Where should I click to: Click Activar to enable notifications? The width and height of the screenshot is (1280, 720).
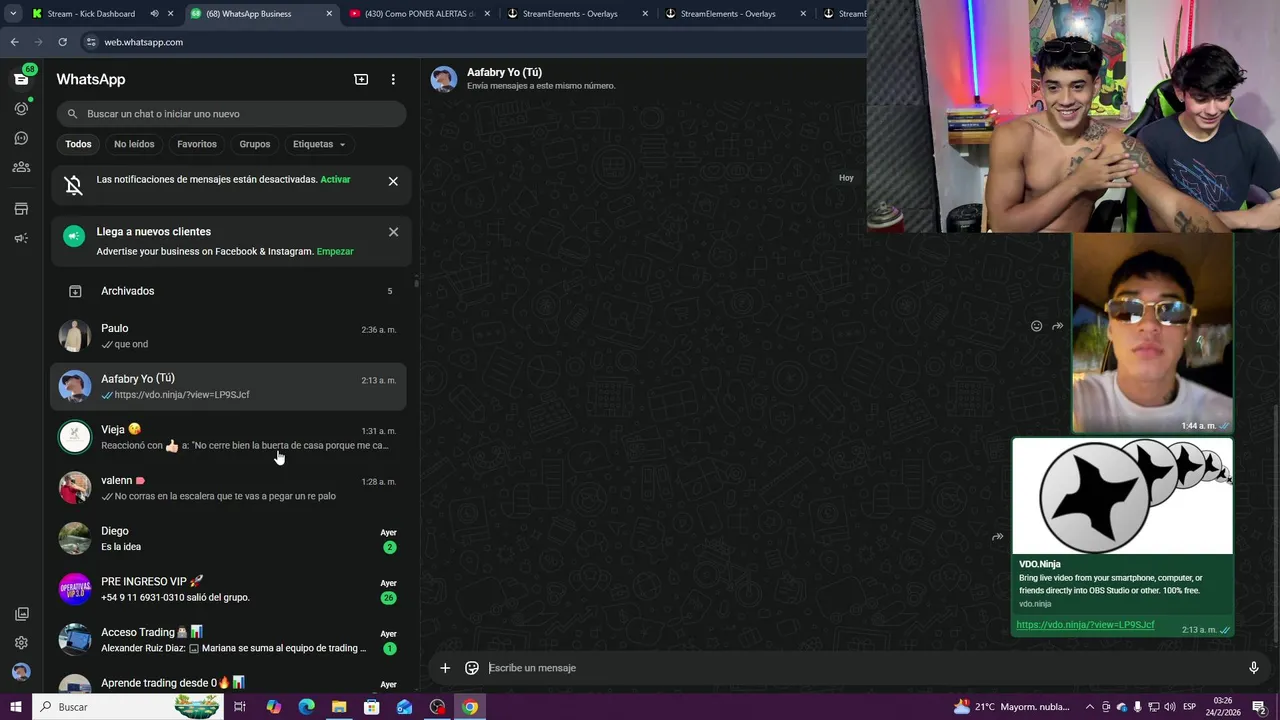(335, 179)
